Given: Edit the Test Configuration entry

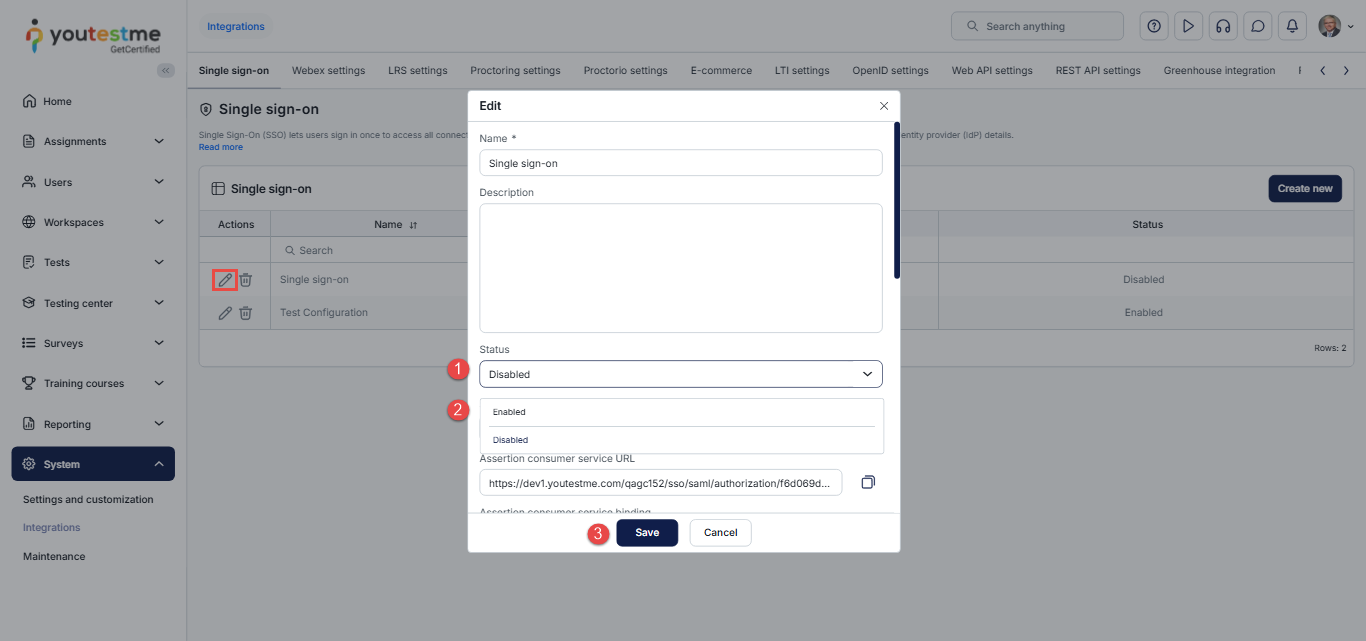Looking at the screenshot, I should [225, 313].
